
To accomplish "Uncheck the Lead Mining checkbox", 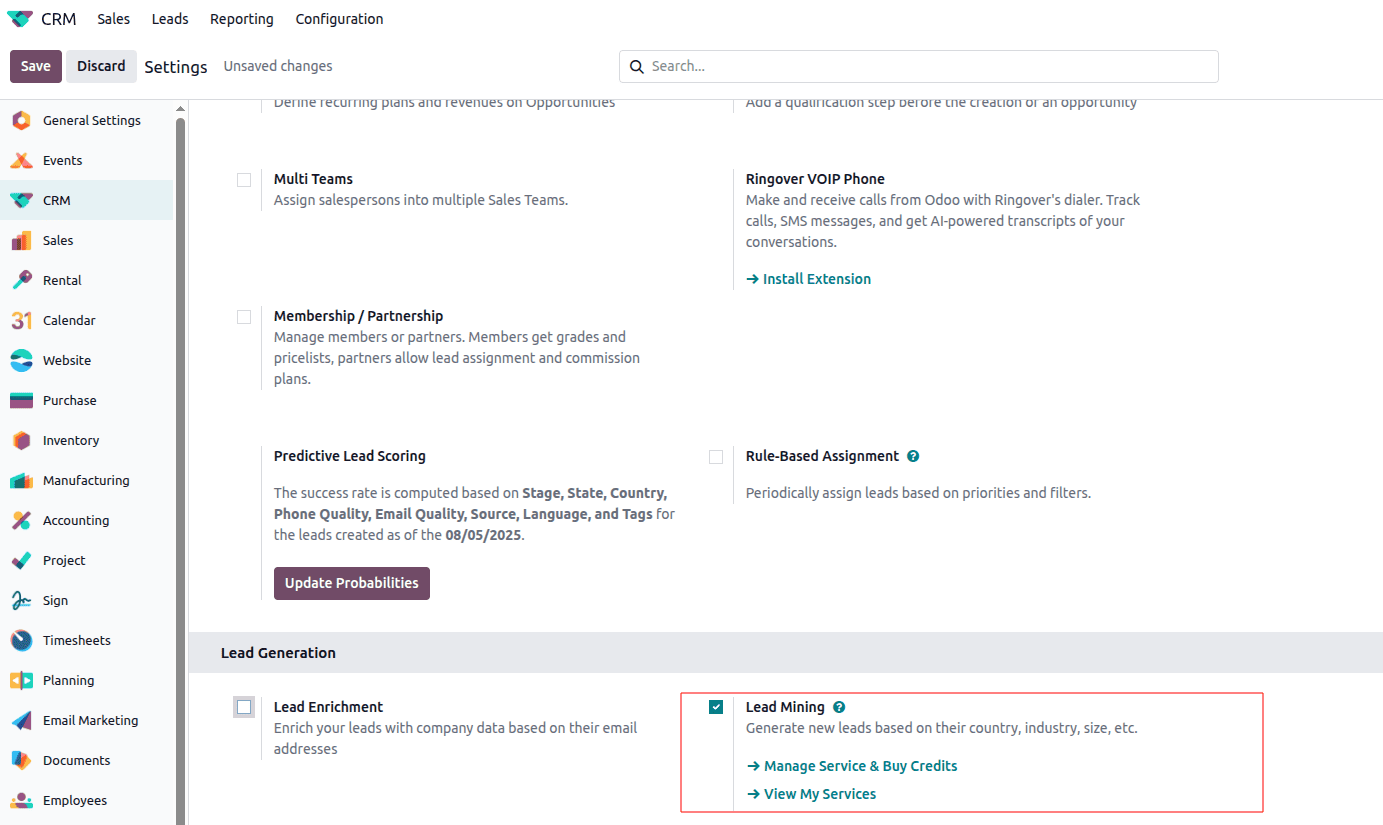I will [716, 708].
